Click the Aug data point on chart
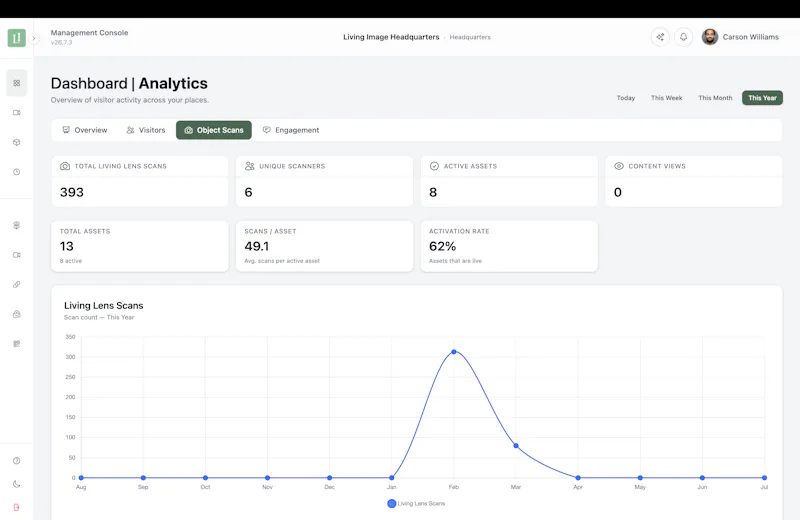The image size is (800, 520). pyautogui.click(x=81, y=478)
